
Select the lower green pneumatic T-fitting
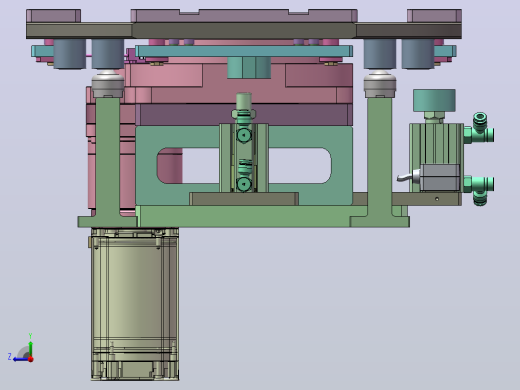[x=479, y=191]
